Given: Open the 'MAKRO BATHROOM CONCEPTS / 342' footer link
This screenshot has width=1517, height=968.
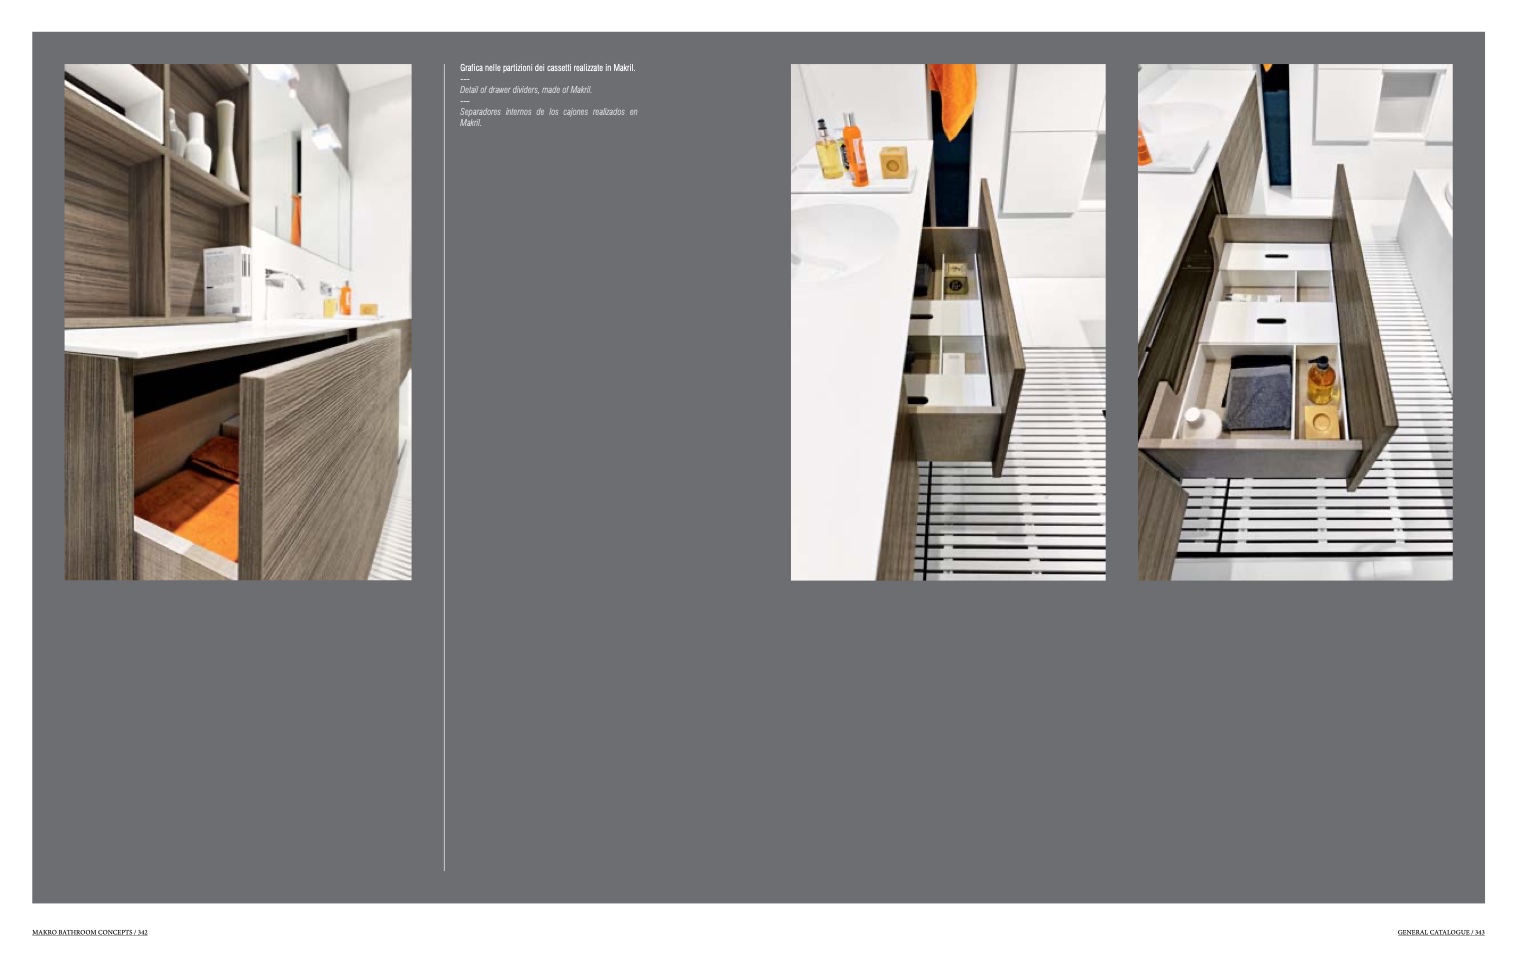Looking at the screenshot, I should pyautogui.click(x=90, y=932).
